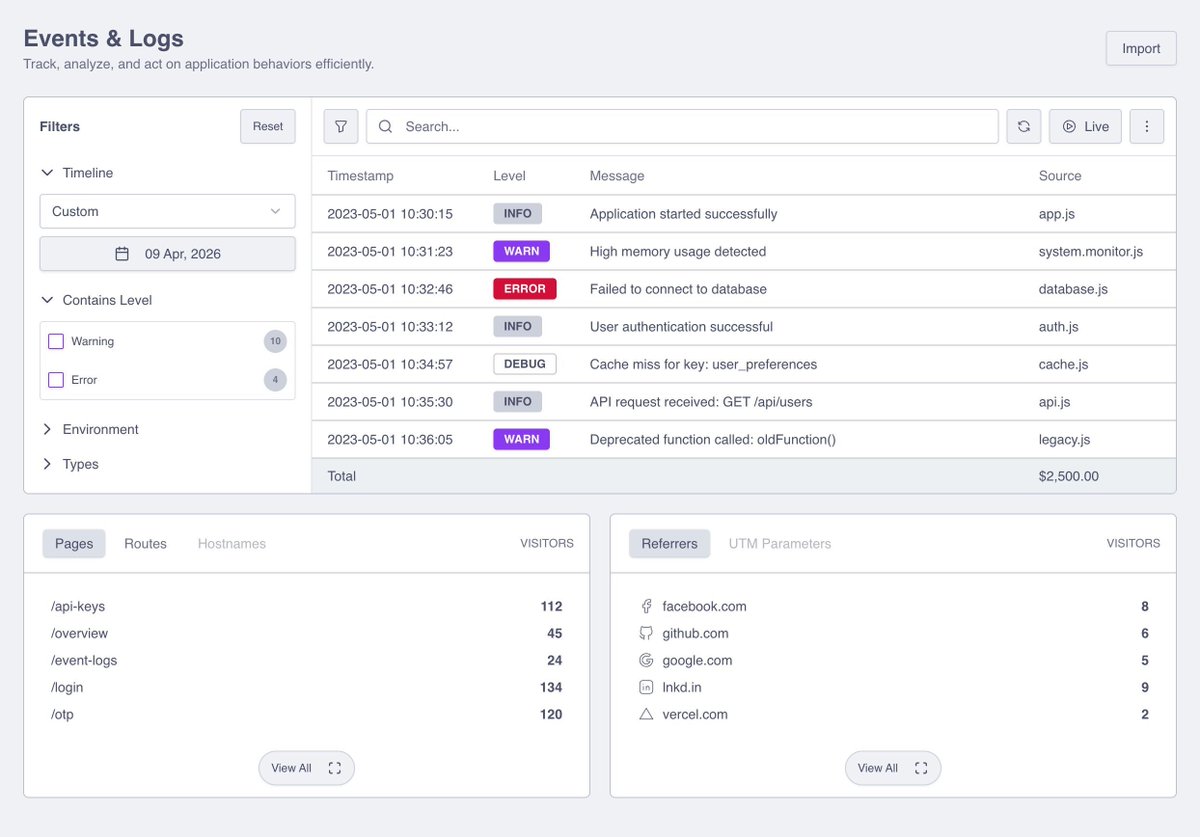The height and width of the screenshot is (837, 1200).
Task: Expand the Types filter section
Action: coord(70,464)
